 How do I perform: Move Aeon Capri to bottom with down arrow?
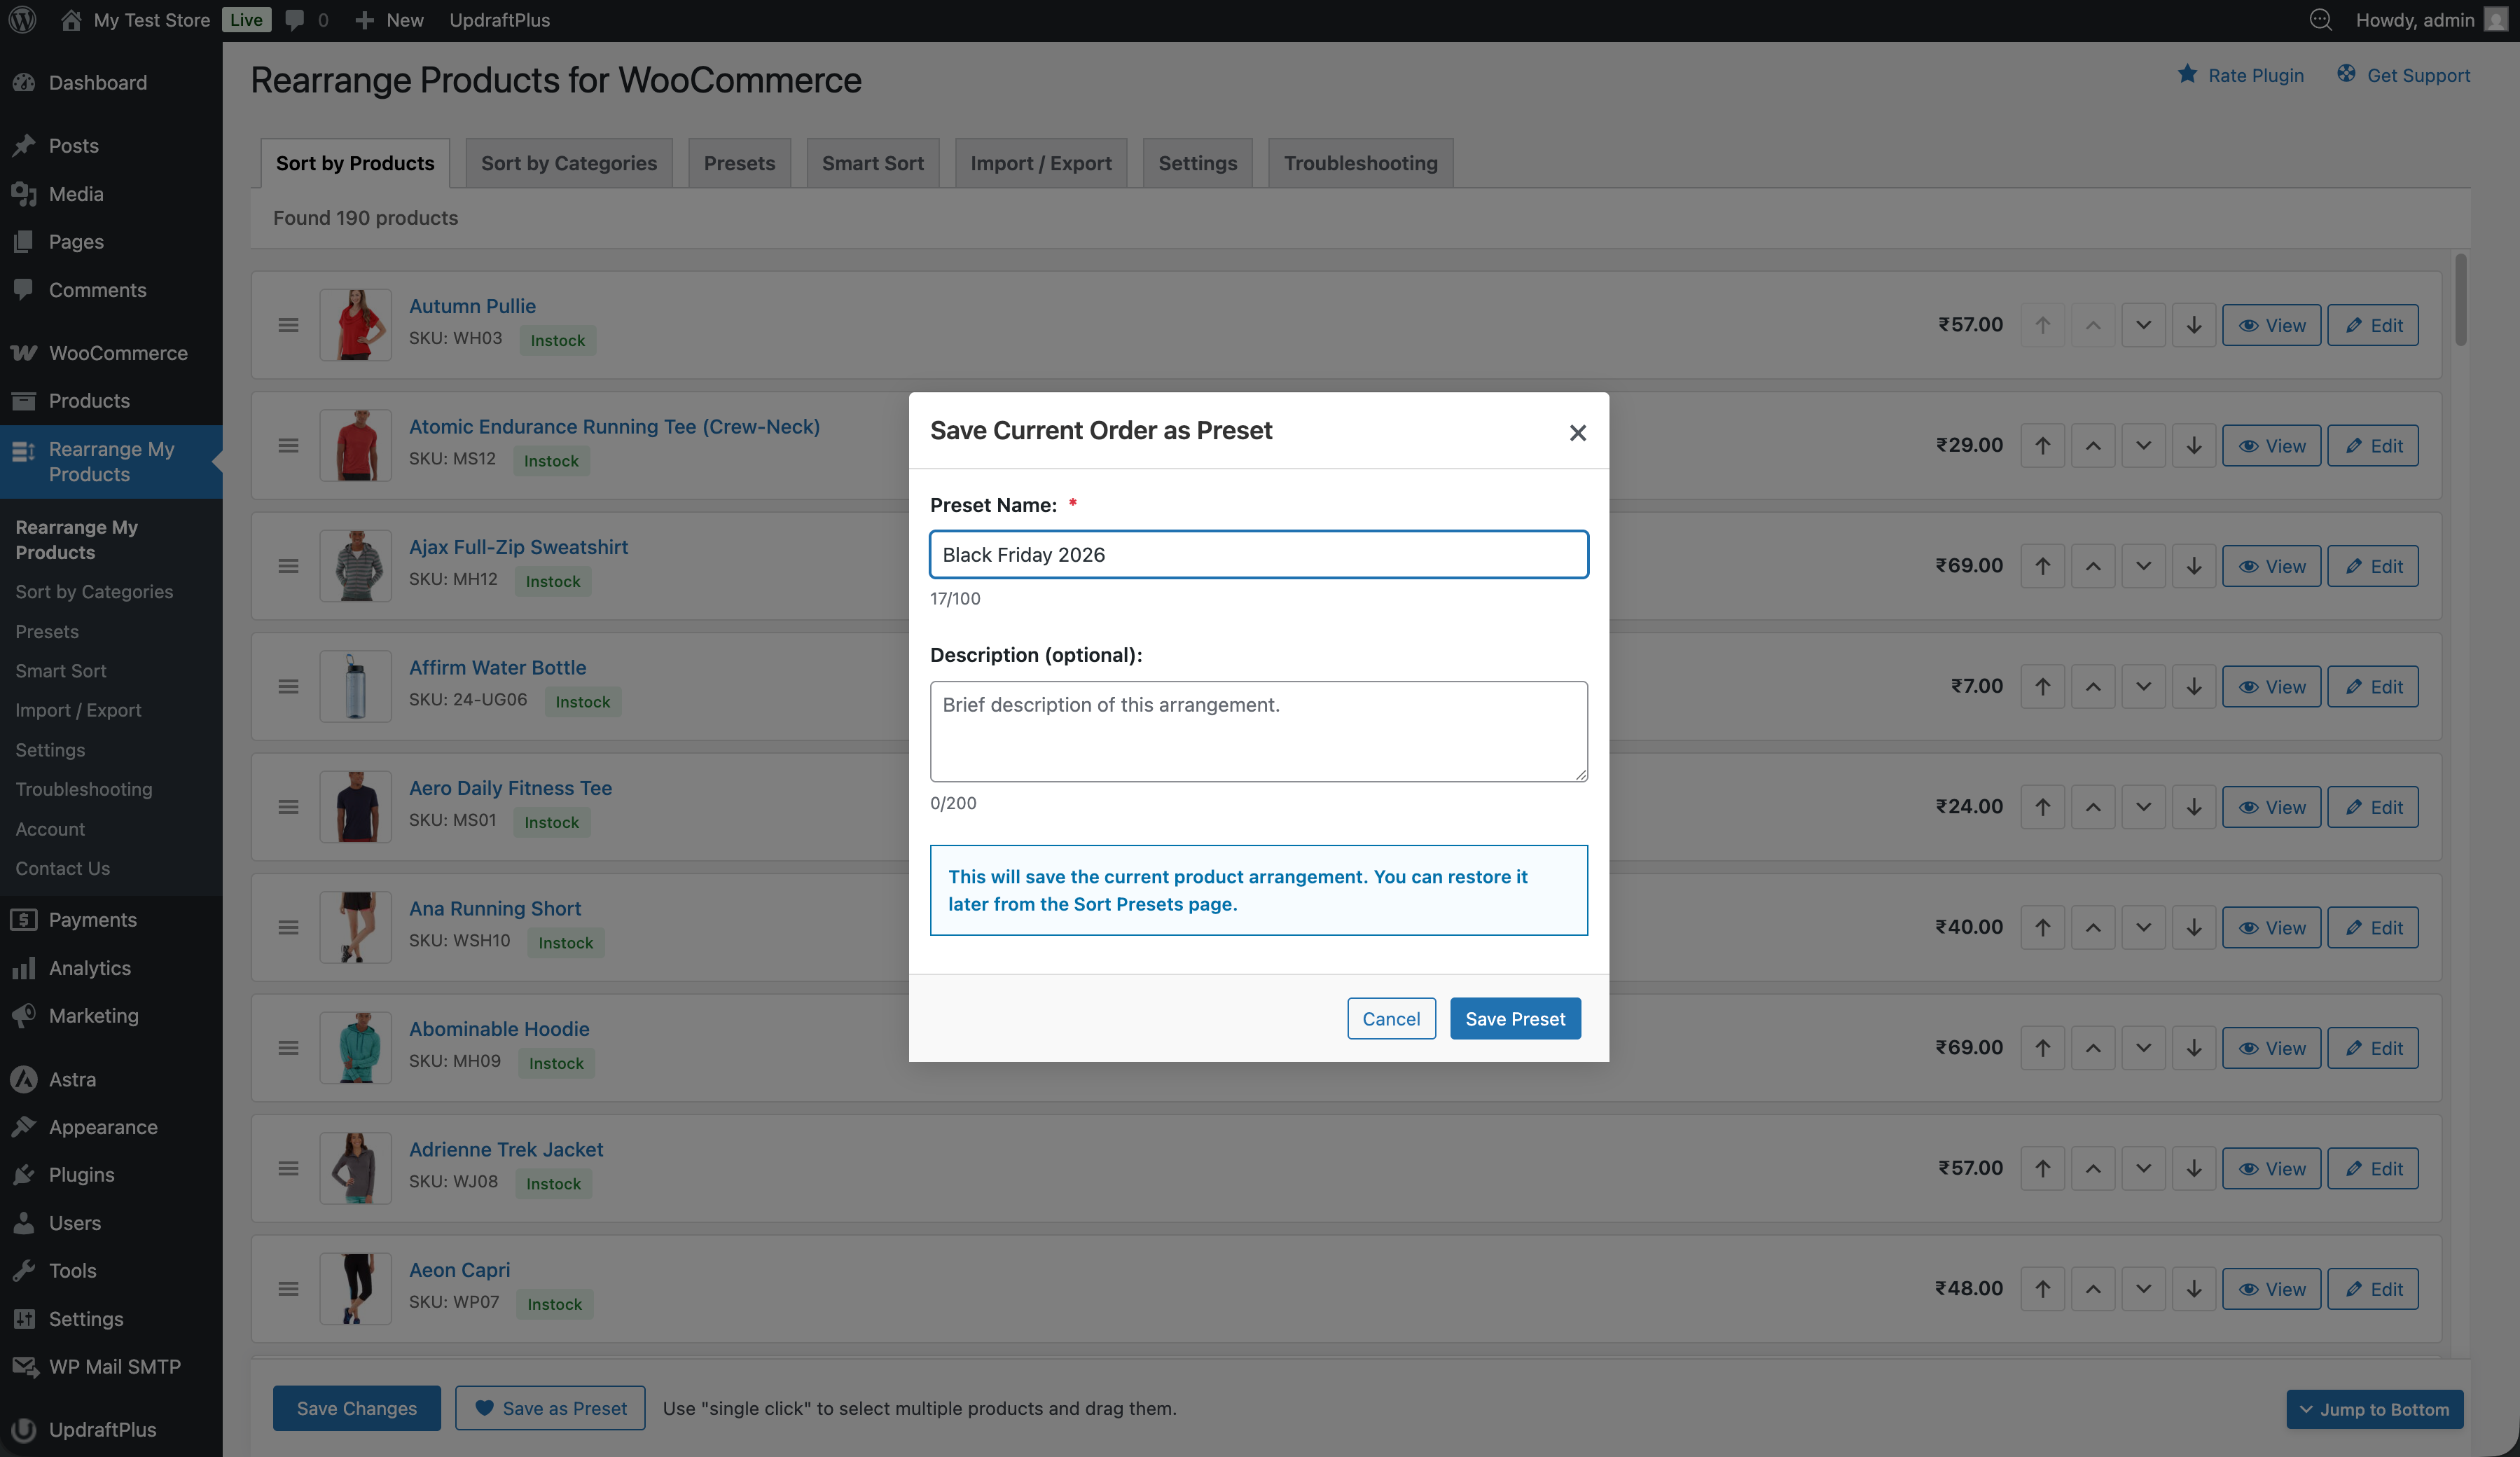coord(2195,1289)
